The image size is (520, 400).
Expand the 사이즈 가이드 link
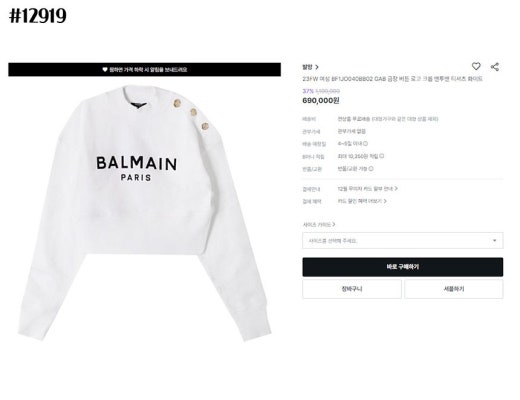click(x=319, y=225)
